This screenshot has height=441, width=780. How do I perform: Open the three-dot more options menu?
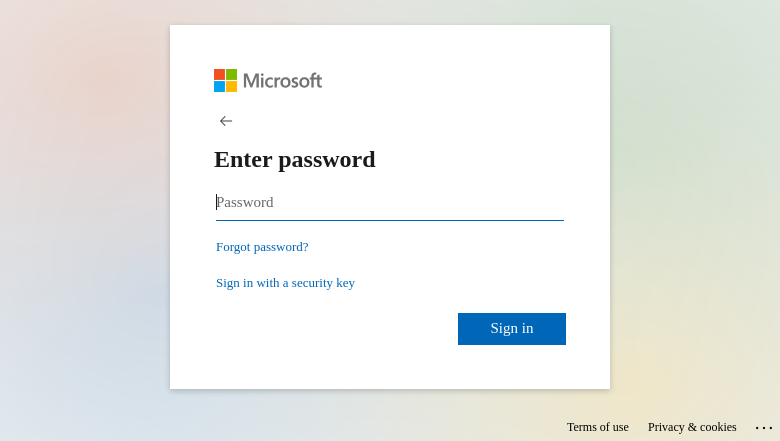[x=764, y=428]
